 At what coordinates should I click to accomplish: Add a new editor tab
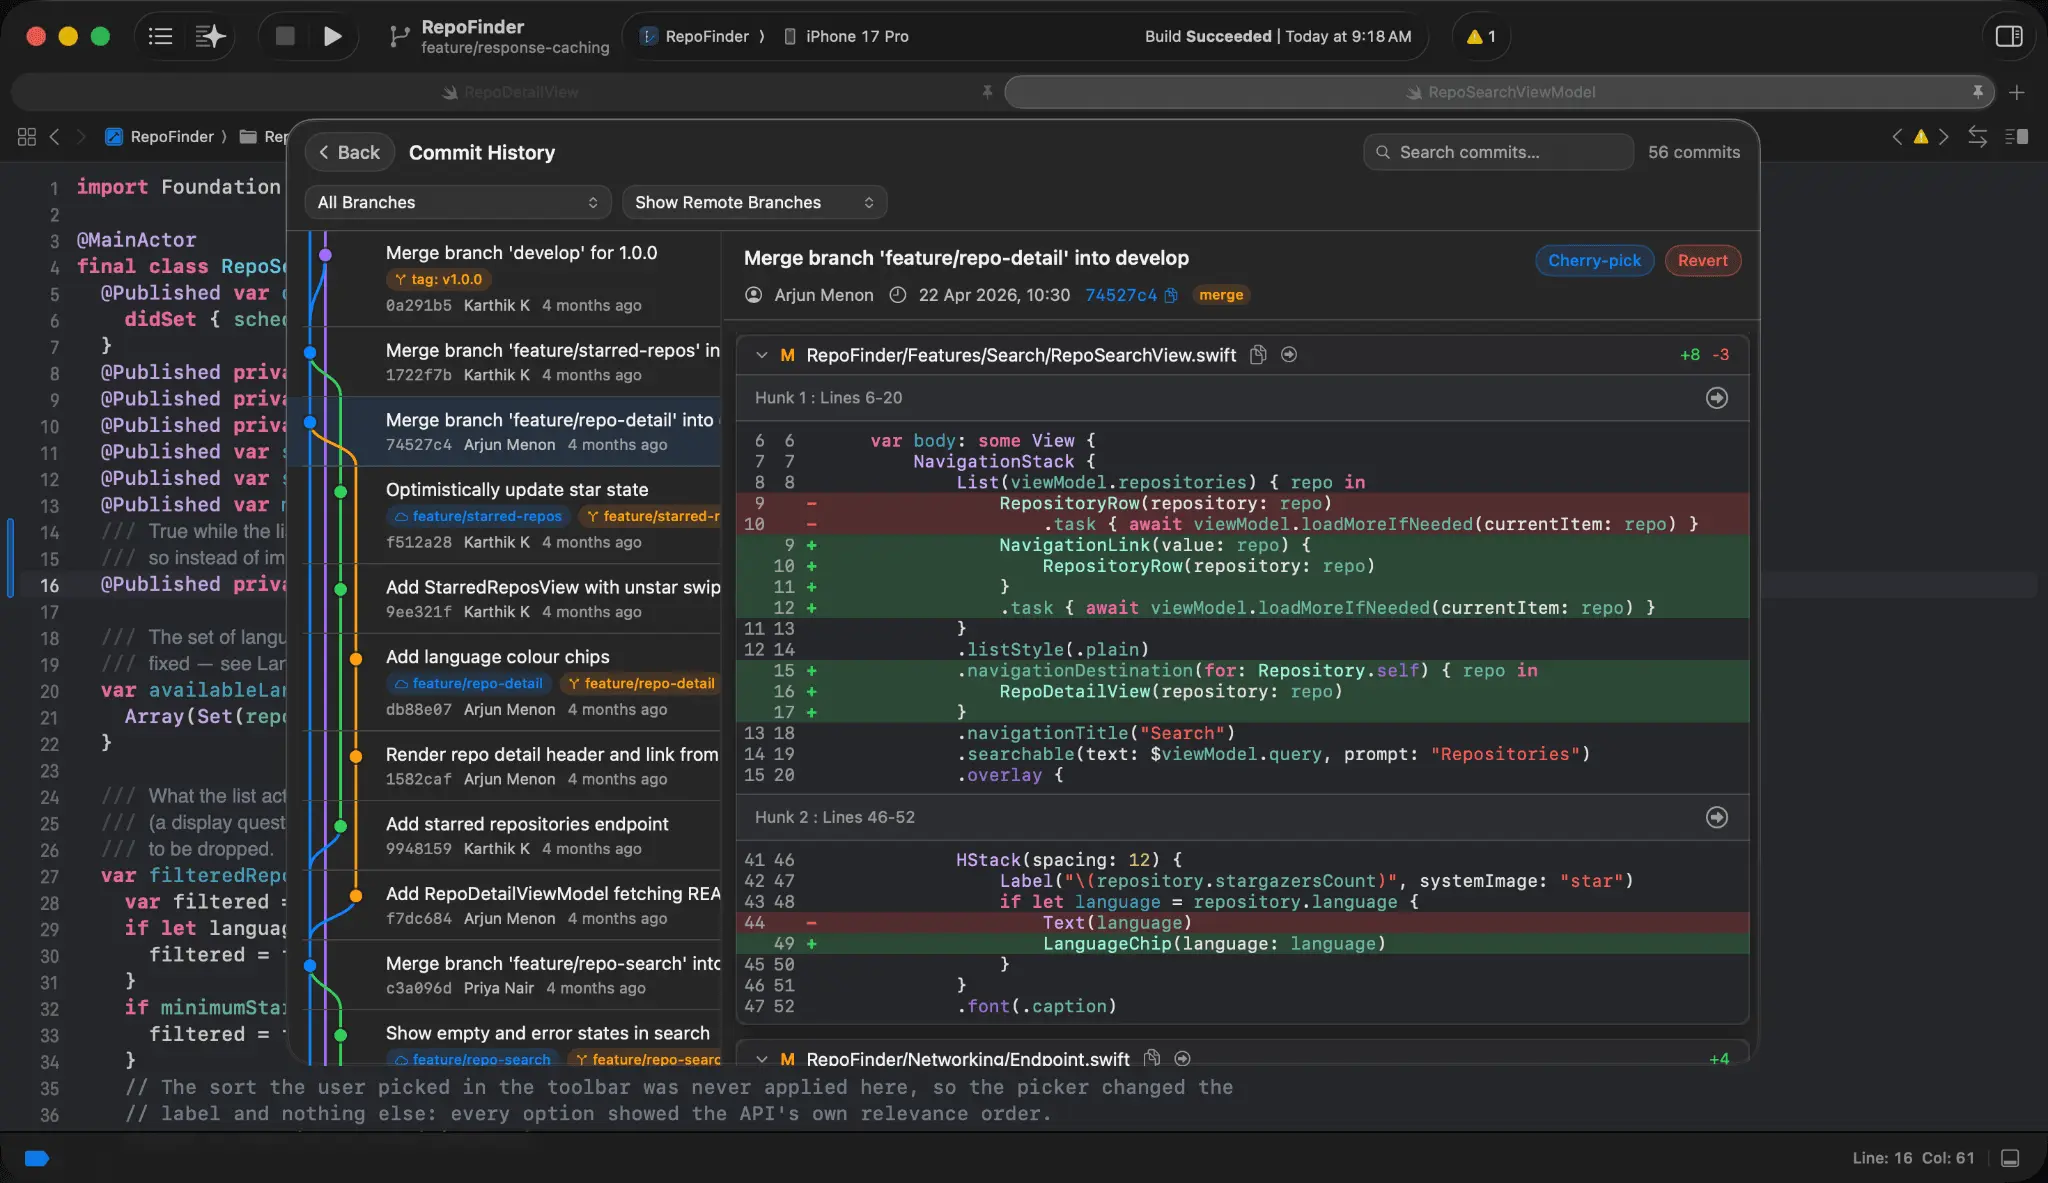click(2017, 92)
